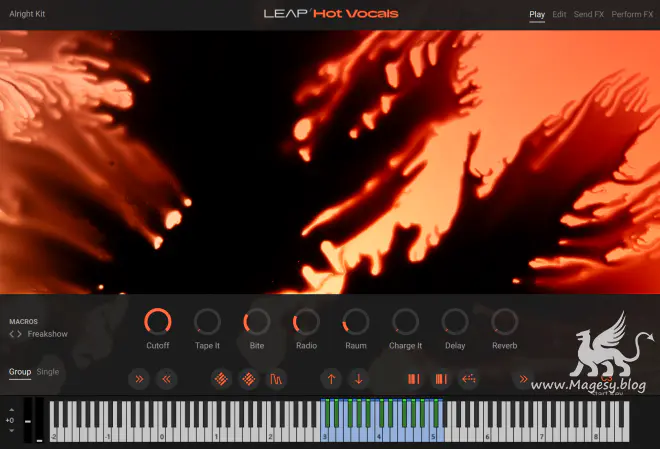Open the Send FX tab
This screenshot has width=660, height=449.
[589, 14]
